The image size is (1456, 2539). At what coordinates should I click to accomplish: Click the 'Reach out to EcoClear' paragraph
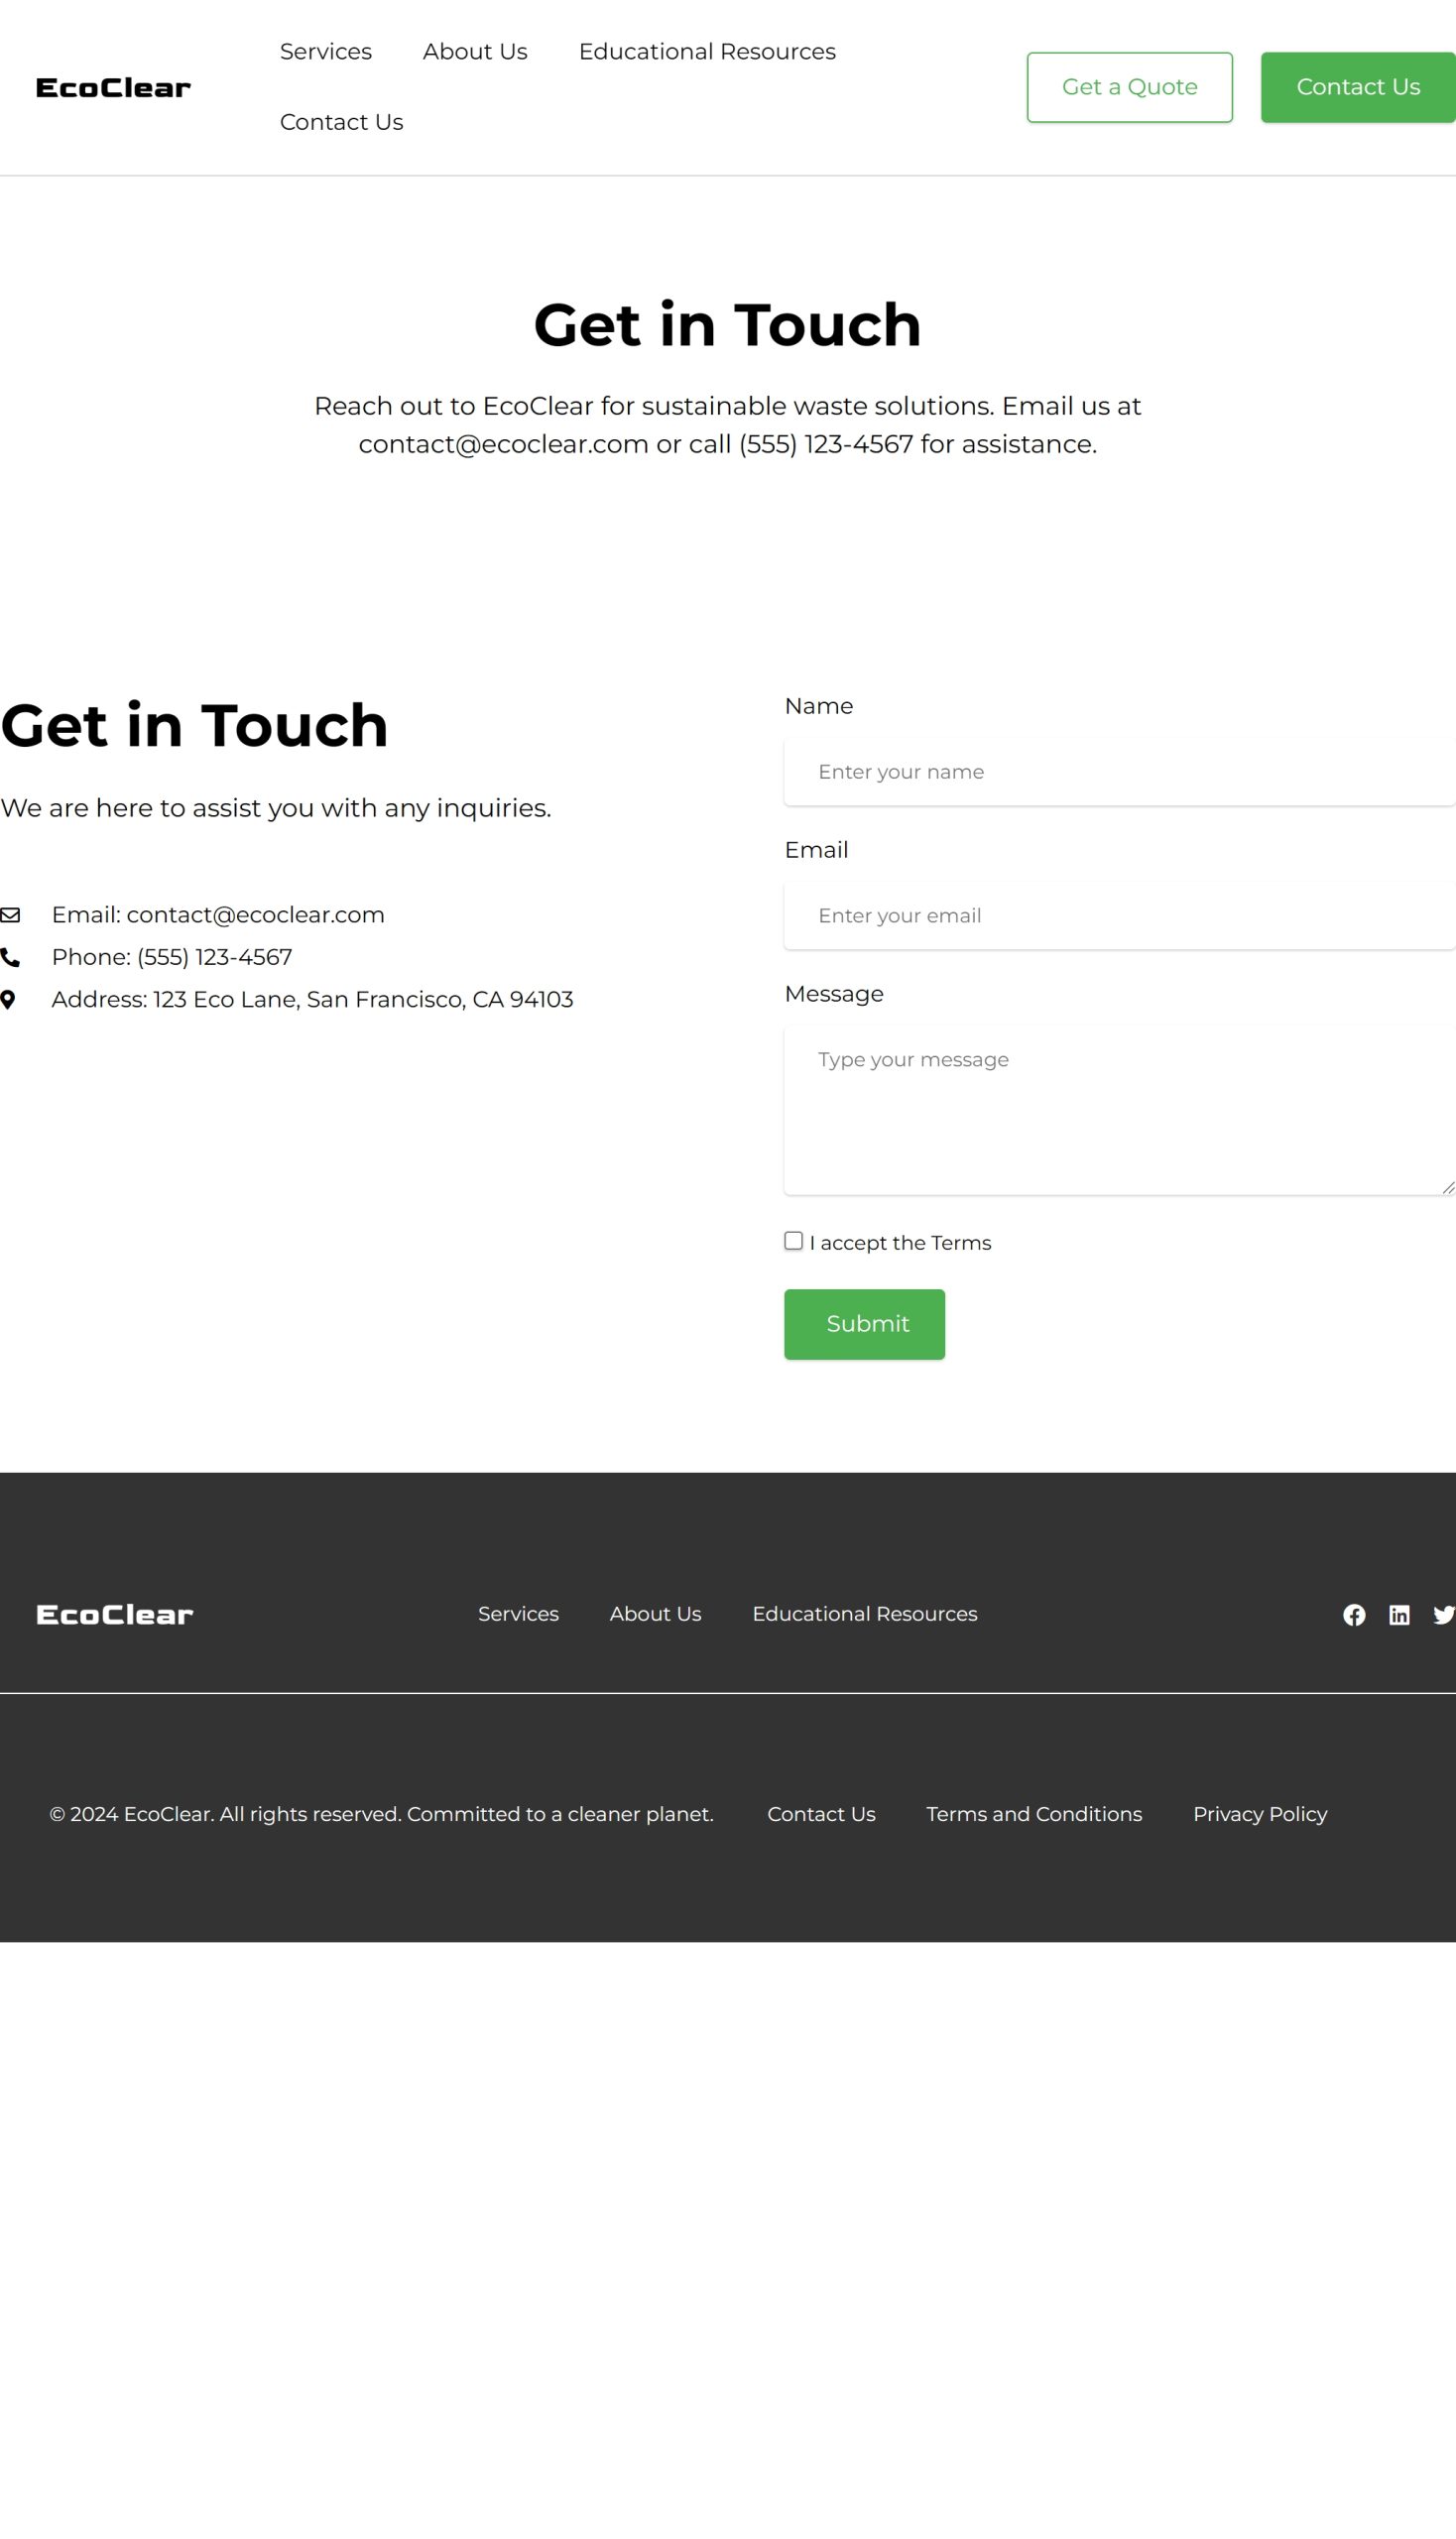pyautogui.click(x=728, y=425)
